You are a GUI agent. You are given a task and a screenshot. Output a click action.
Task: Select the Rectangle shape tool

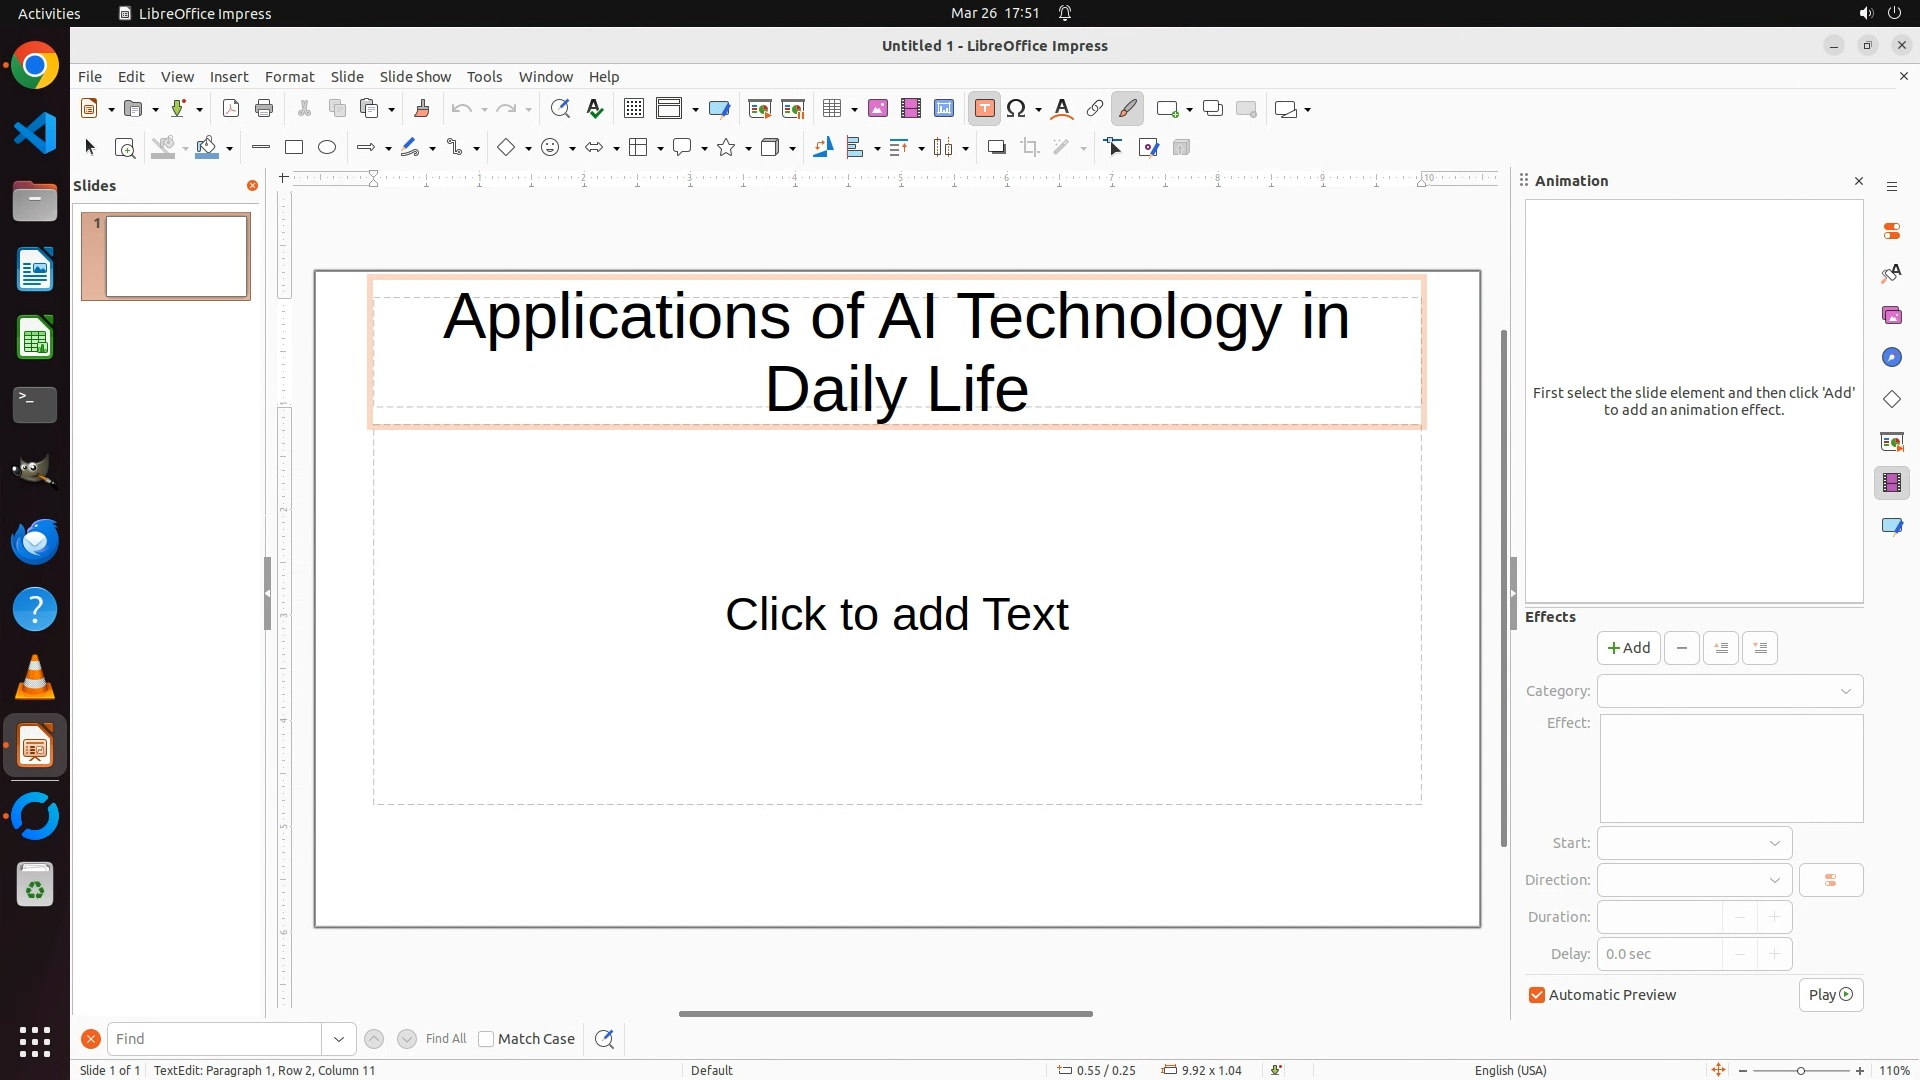pos(293,148)
